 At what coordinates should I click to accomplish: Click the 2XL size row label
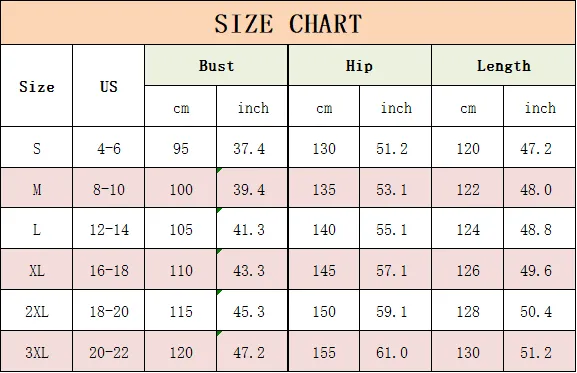click(37, 310)
